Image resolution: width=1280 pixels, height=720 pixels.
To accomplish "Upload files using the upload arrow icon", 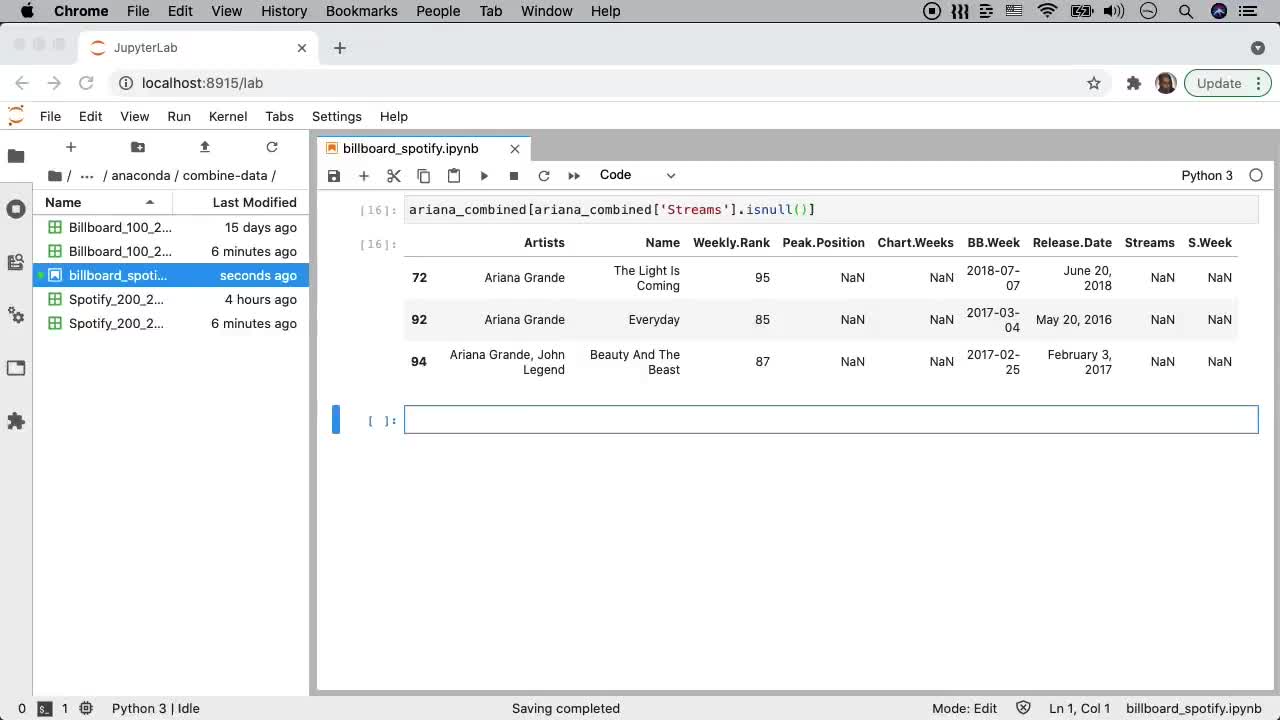I will 205,147.
